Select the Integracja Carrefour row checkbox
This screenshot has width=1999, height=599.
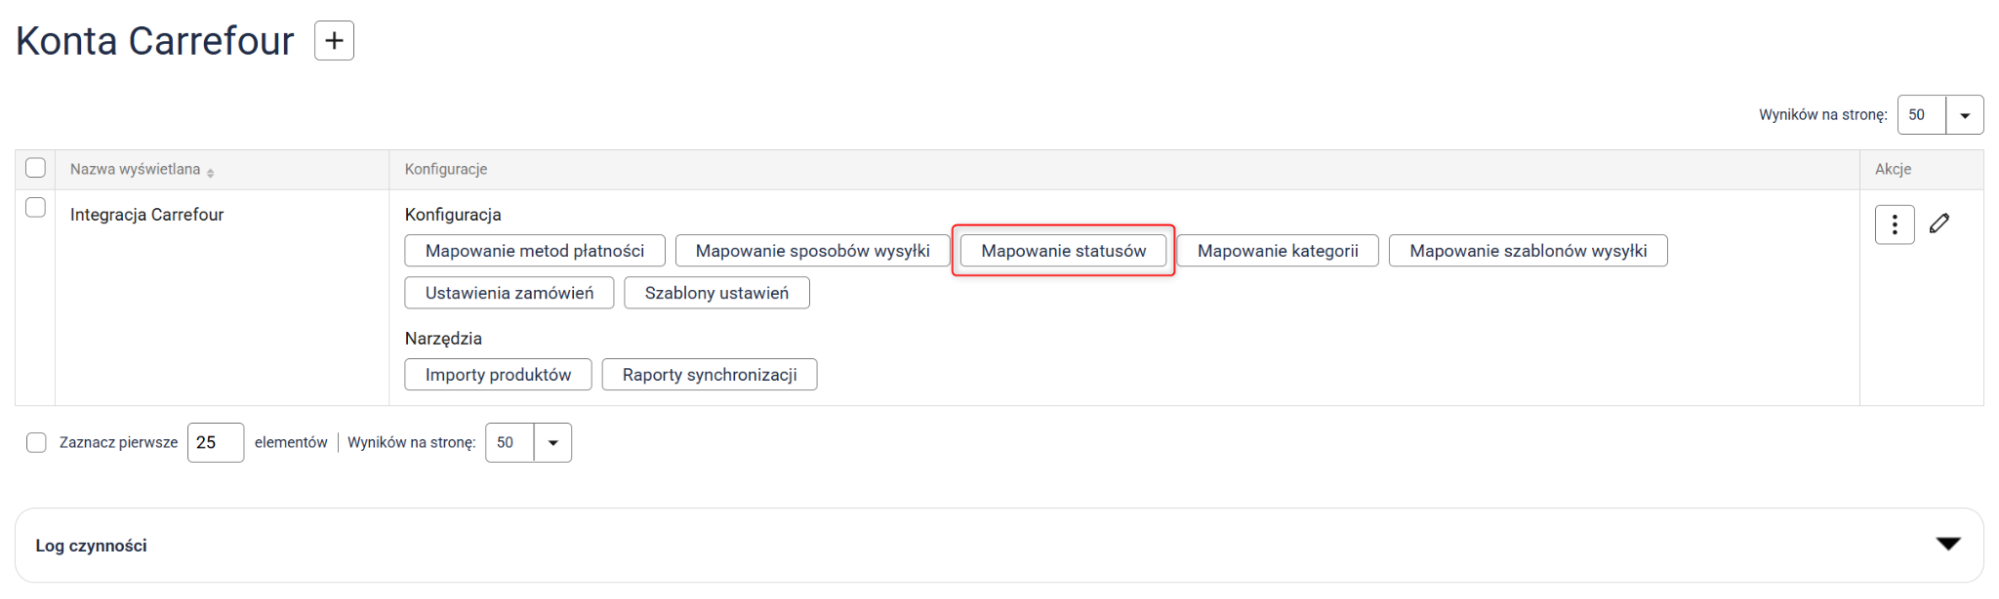pos(36,208)
